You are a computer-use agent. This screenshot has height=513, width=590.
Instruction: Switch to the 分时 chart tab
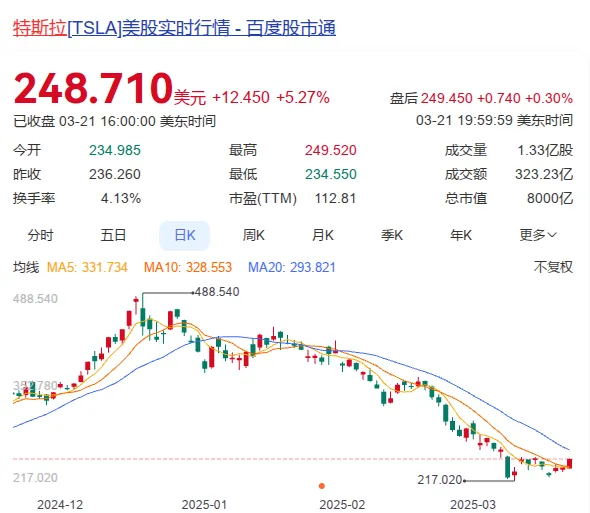tap(40, 236)
